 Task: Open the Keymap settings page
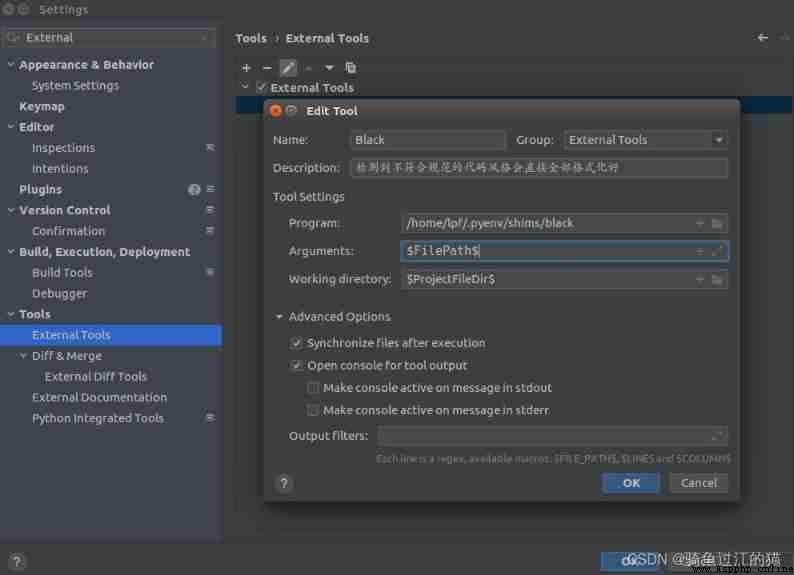pos(42,106)
